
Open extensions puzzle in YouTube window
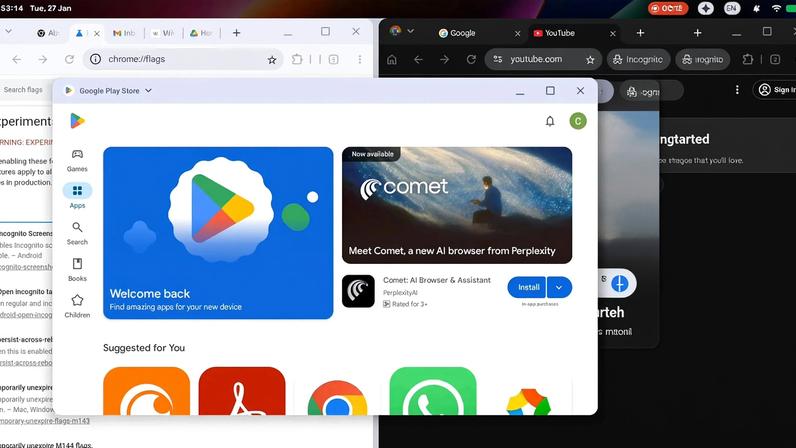pos(748,59)
